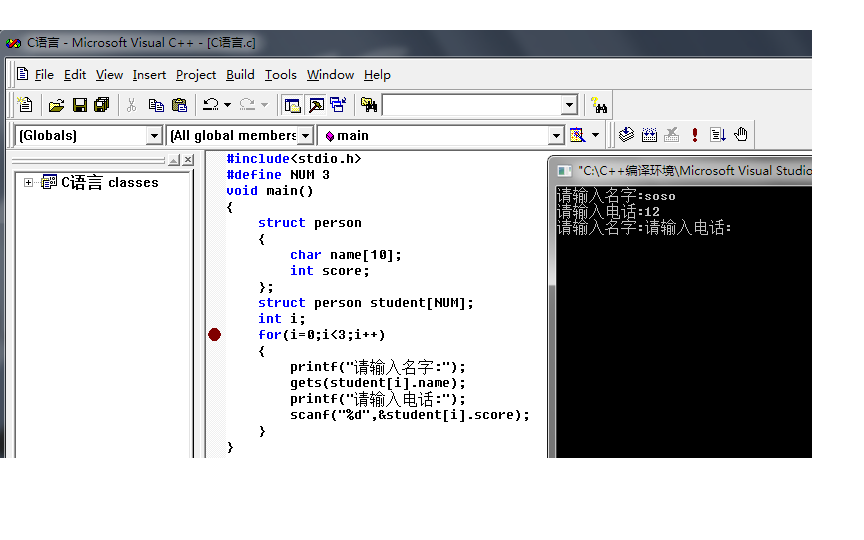Open the Tools menu

pos(280,75)
